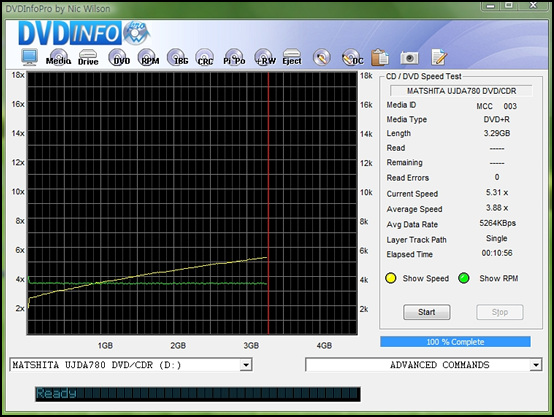Screen dimensions: 554x417
Task: Expand the ADVANCED COMMANDS dropdown
Action: pyautogui.click(x=536, y=365)
